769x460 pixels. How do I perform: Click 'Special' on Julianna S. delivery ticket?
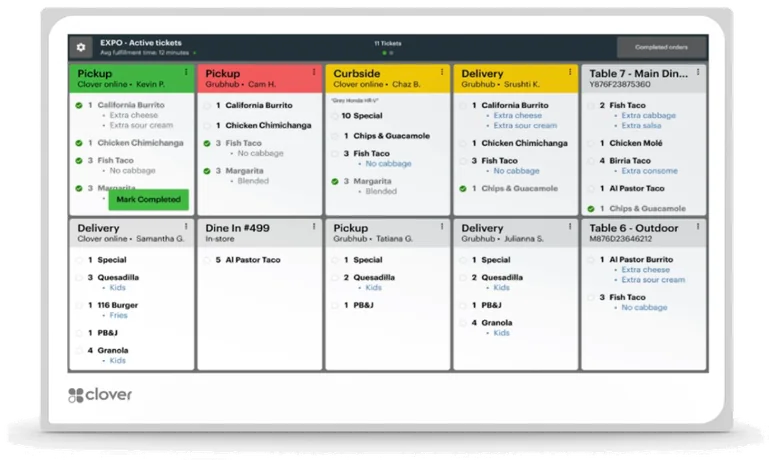point(495,260)
